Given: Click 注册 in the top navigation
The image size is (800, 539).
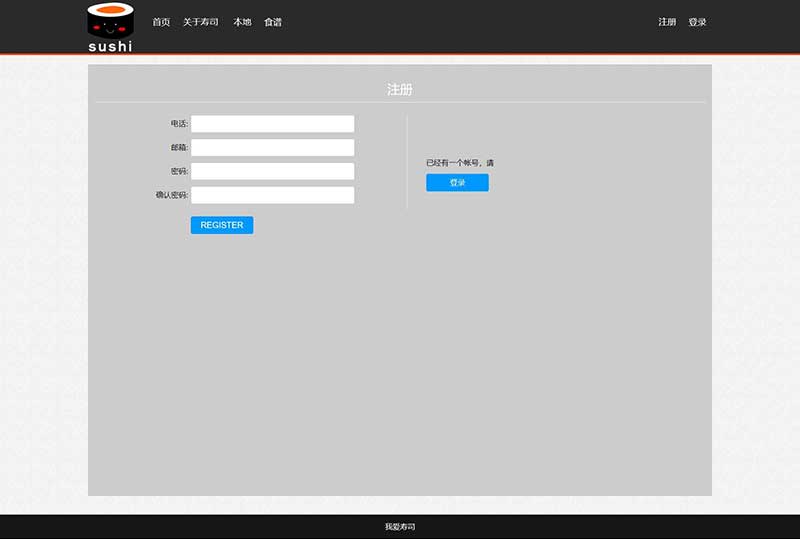Looking at the screenshot, I should [667, 22].
